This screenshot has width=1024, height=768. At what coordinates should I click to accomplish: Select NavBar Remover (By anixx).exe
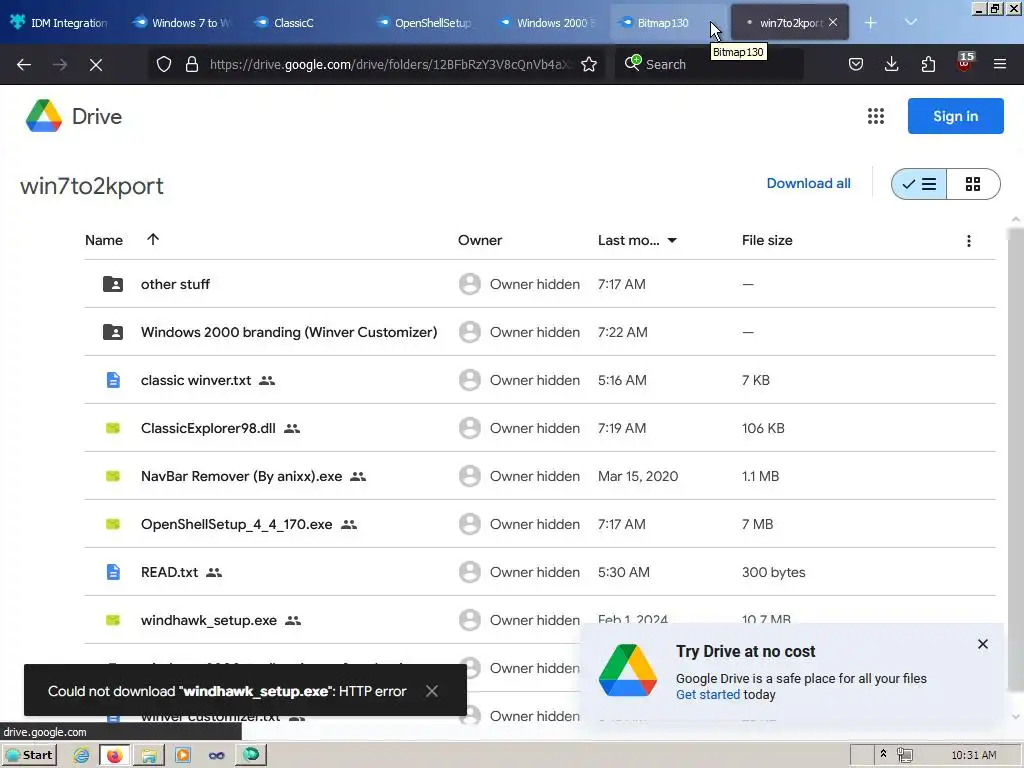click(x=242, y=476)
